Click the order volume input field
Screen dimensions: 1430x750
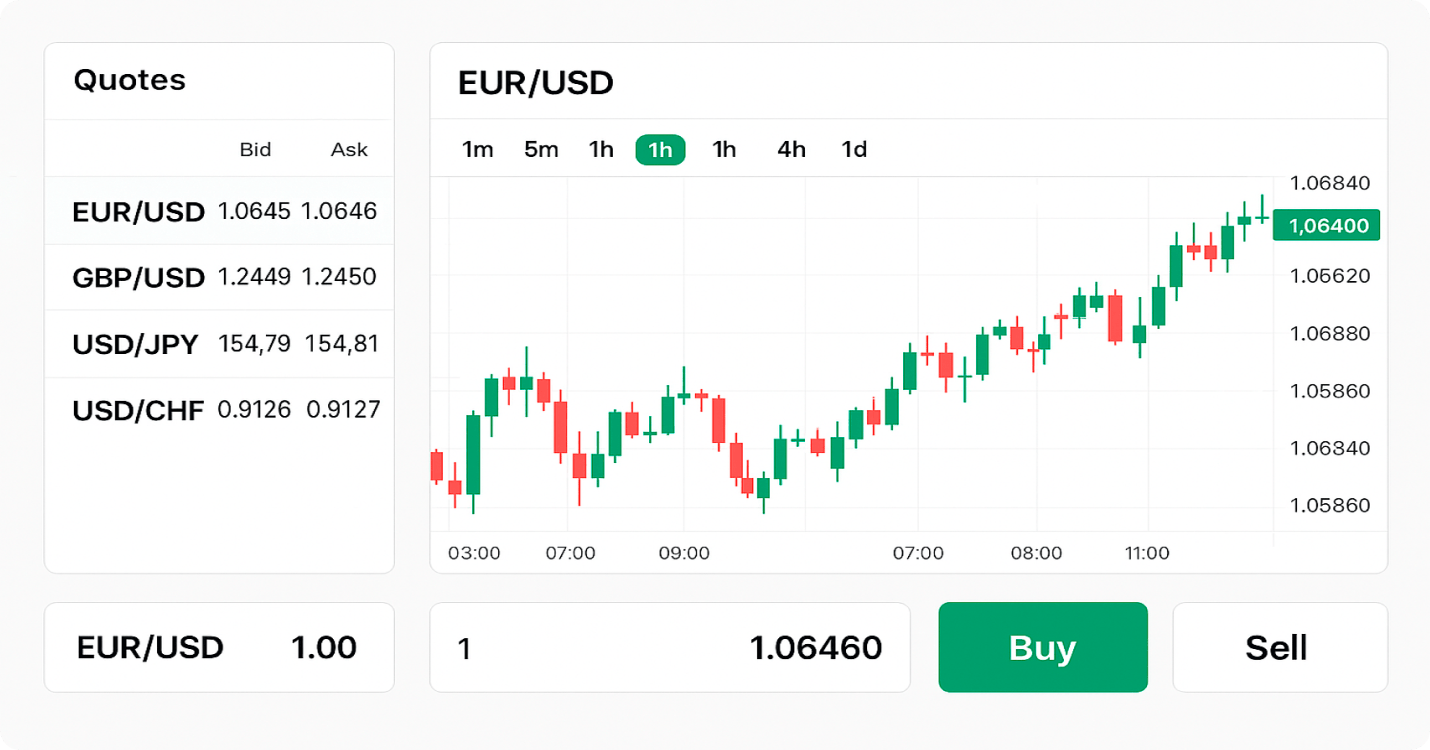coord(500,647)
